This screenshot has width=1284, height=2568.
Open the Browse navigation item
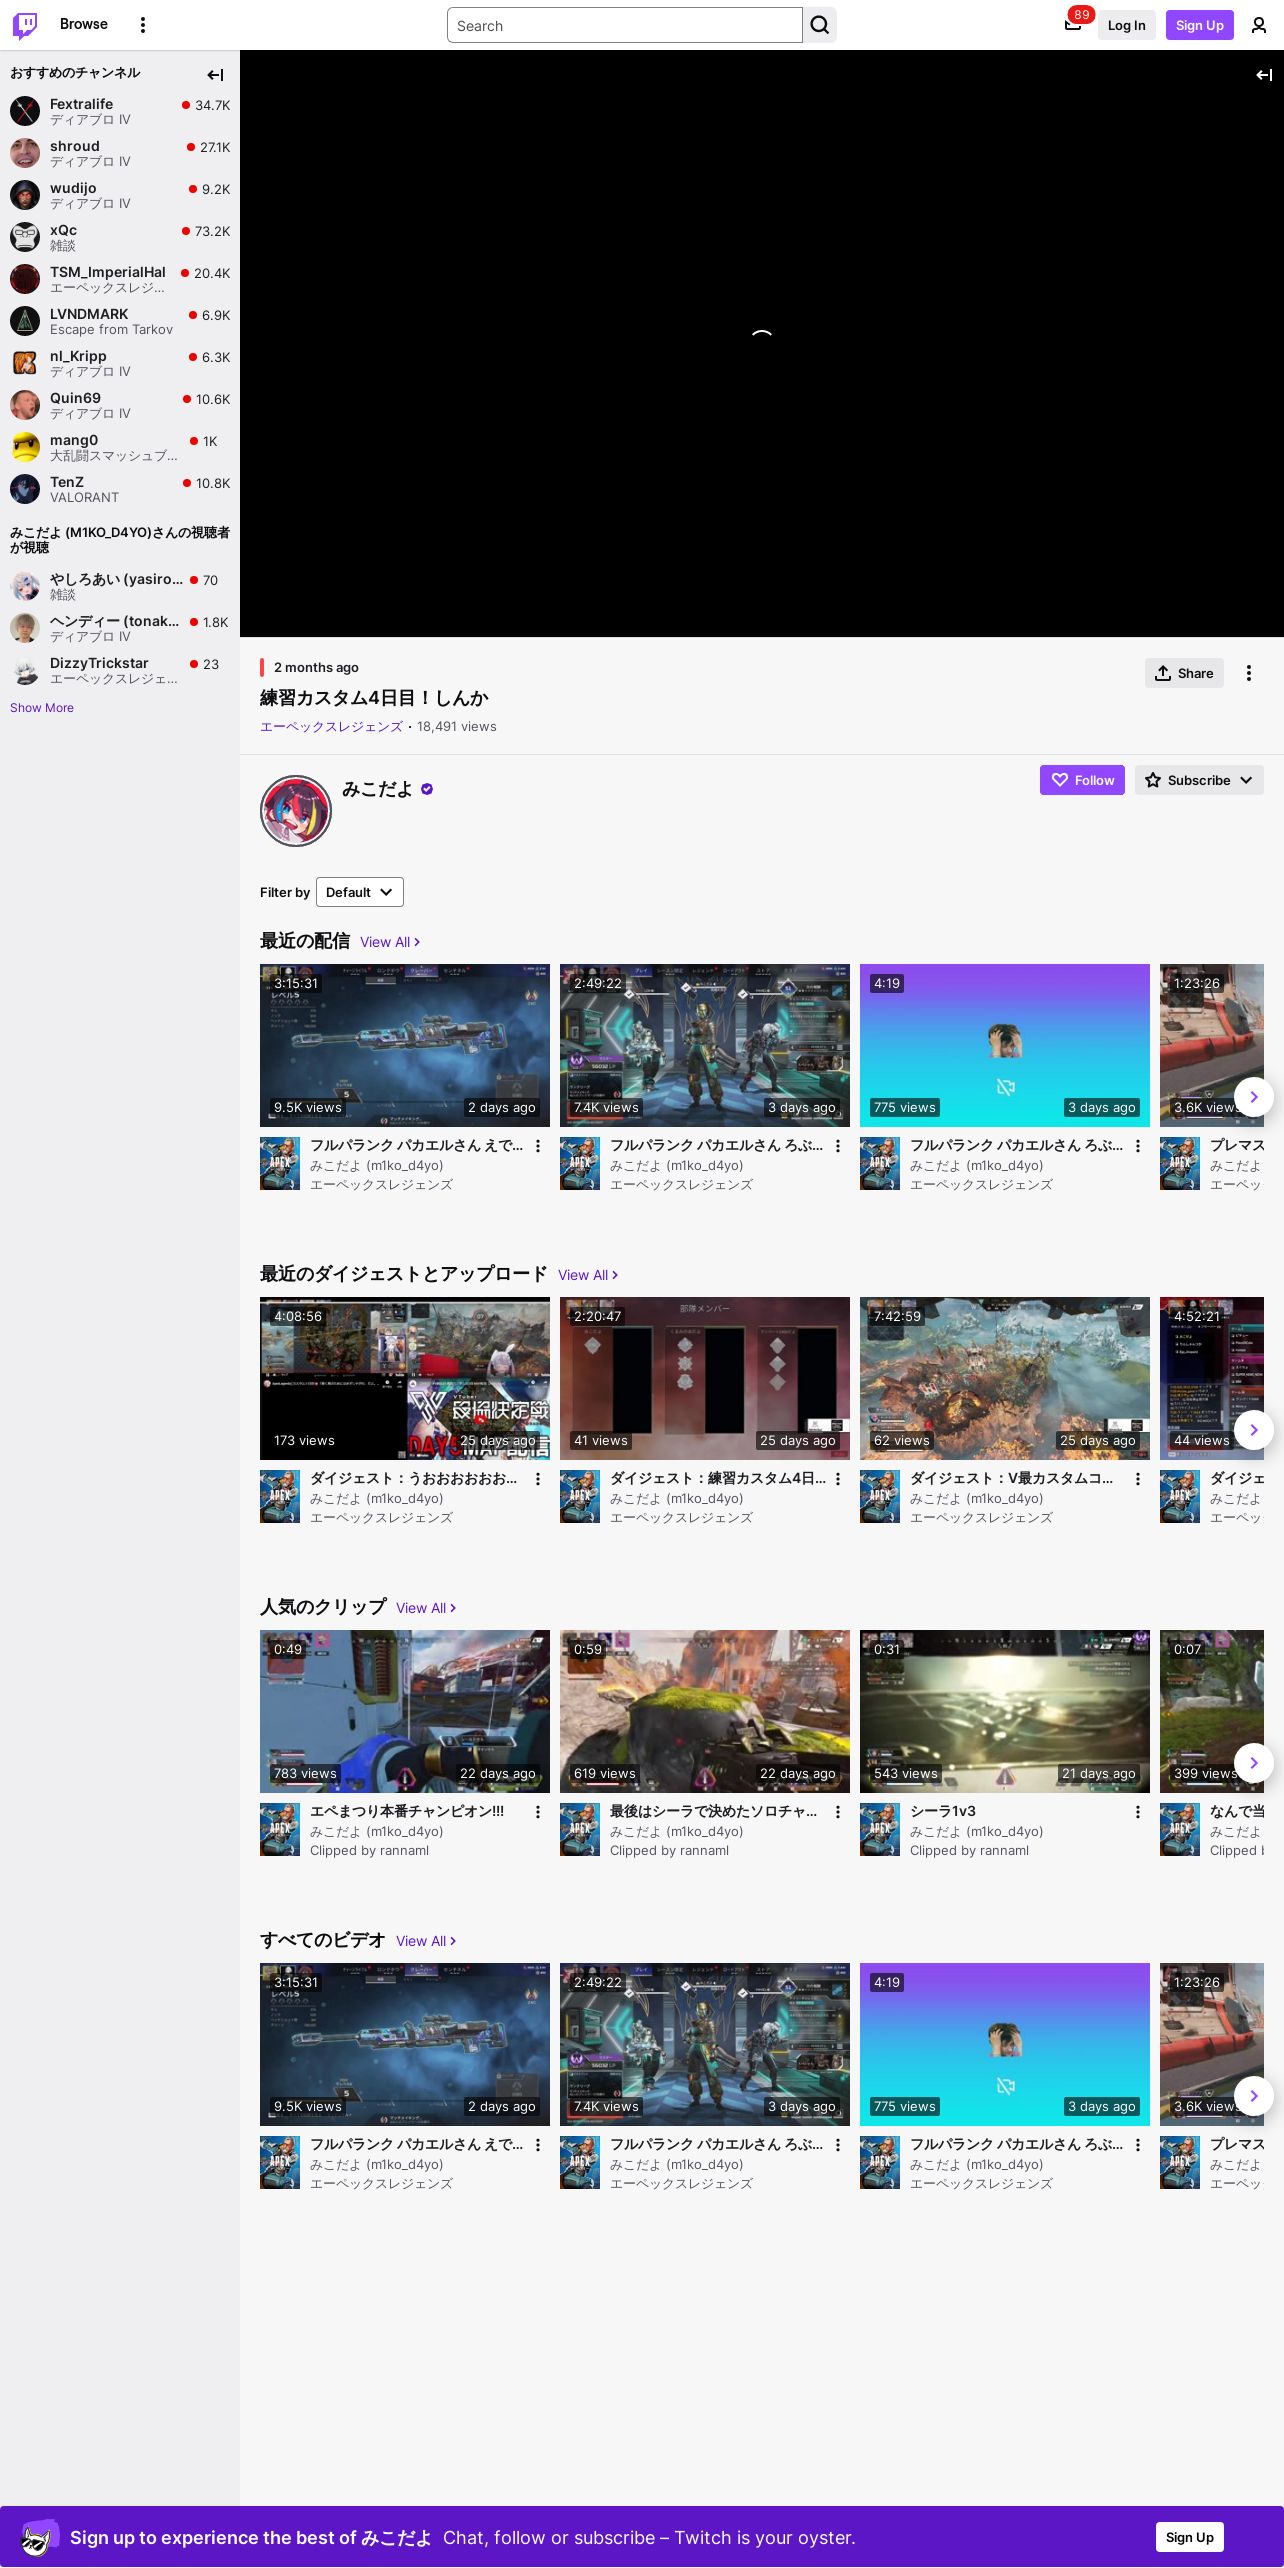[x=84, y=24]
